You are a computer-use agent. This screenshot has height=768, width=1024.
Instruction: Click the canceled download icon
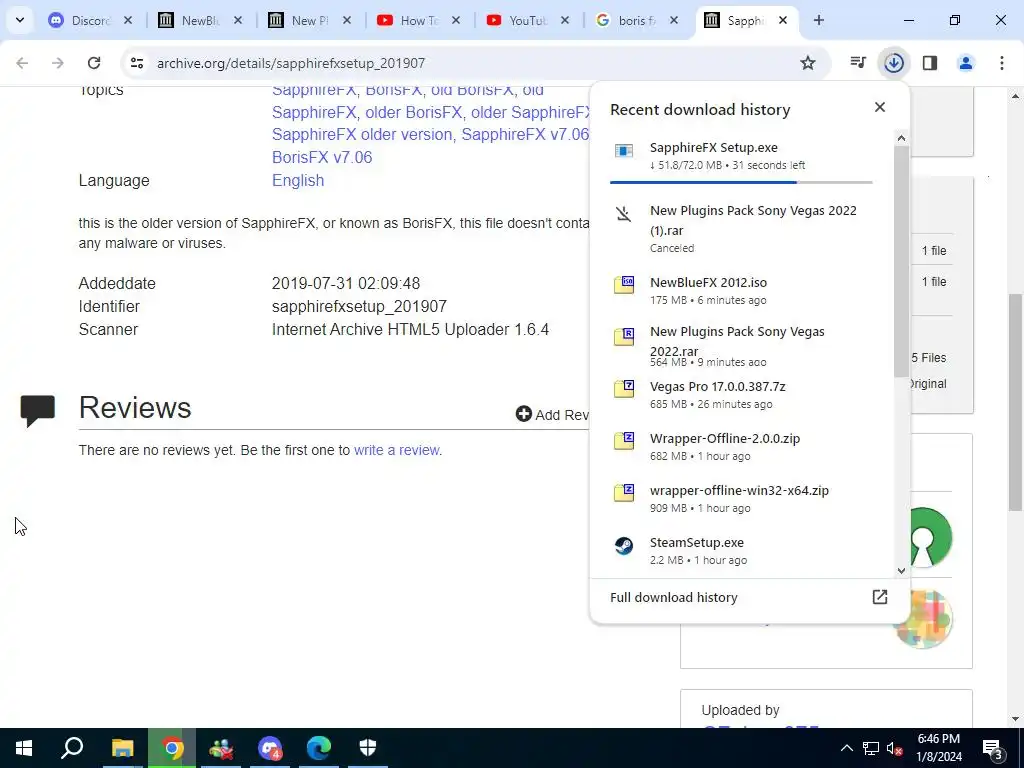[x=624, y=214]
